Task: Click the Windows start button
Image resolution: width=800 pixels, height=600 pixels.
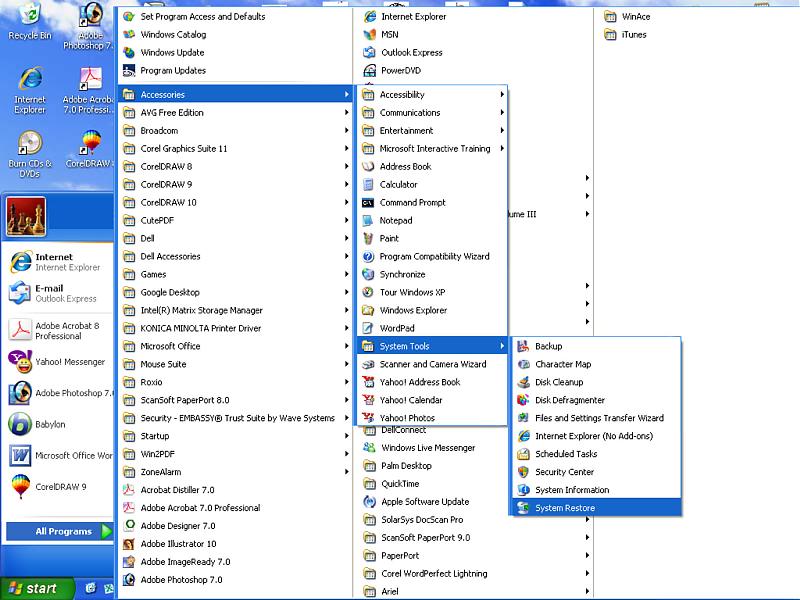Action: [x=36, y=588]
